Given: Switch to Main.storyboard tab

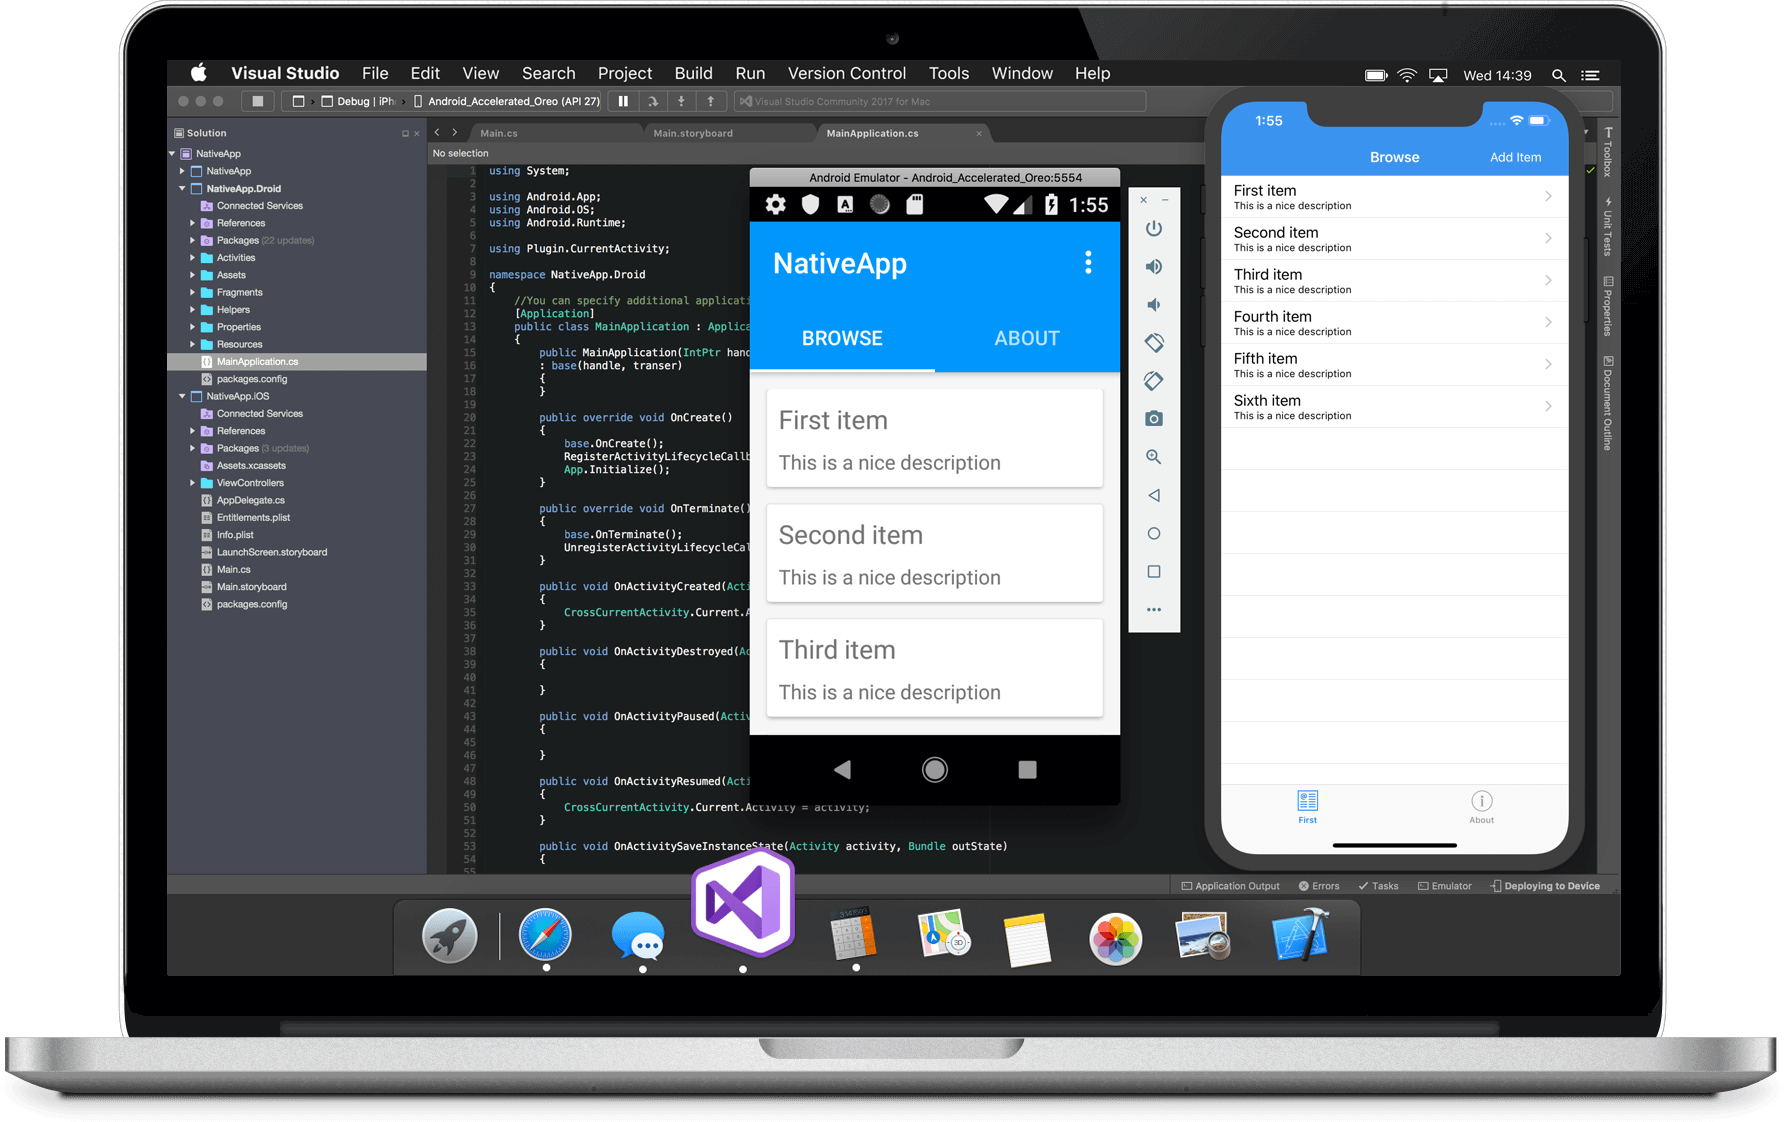Looking at the screenshot, I should [692, 133].
